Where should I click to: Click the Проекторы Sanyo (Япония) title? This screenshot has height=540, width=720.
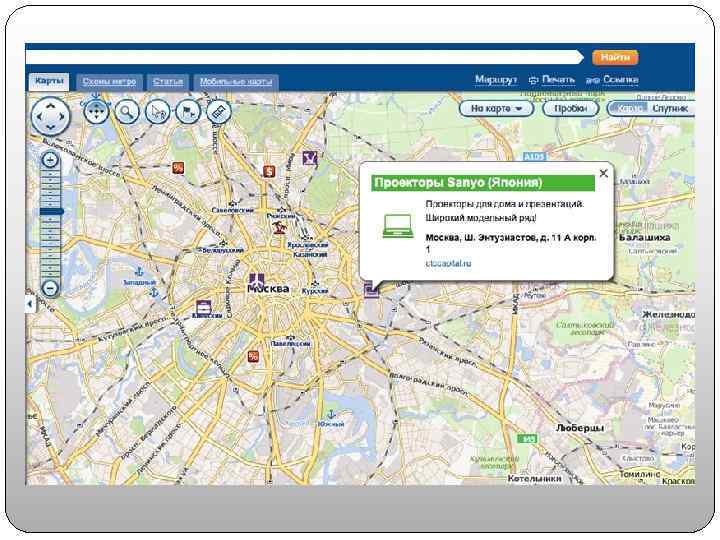click(458, 183)
